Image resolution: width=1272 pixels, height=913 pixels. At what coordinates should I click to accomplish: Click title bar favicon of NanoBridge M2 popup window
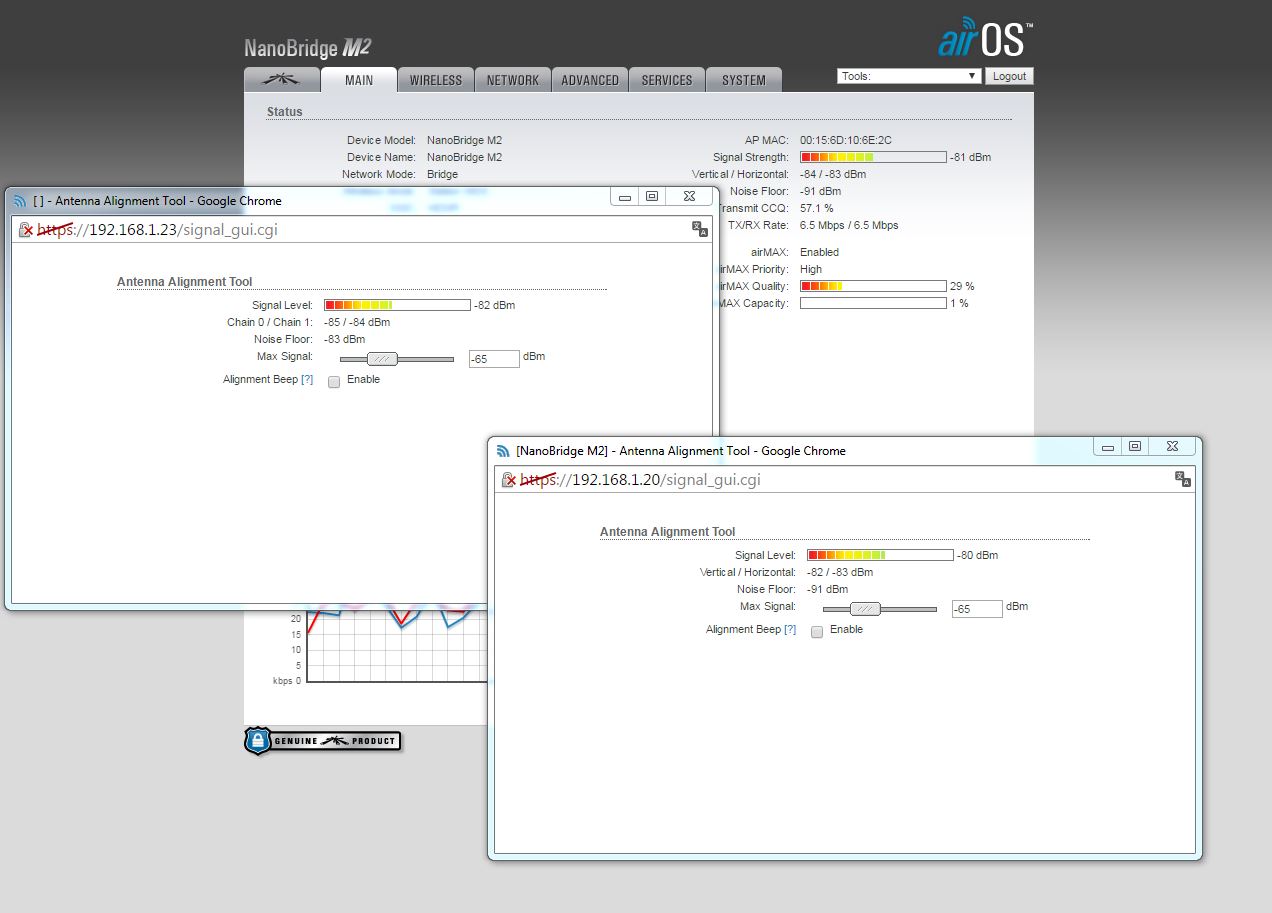click(503, 451)
